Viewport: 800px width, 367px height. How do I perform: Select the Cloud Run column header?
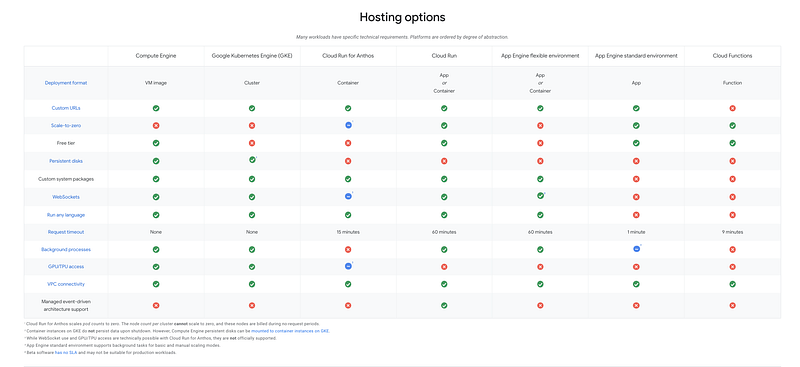[444, 56]
